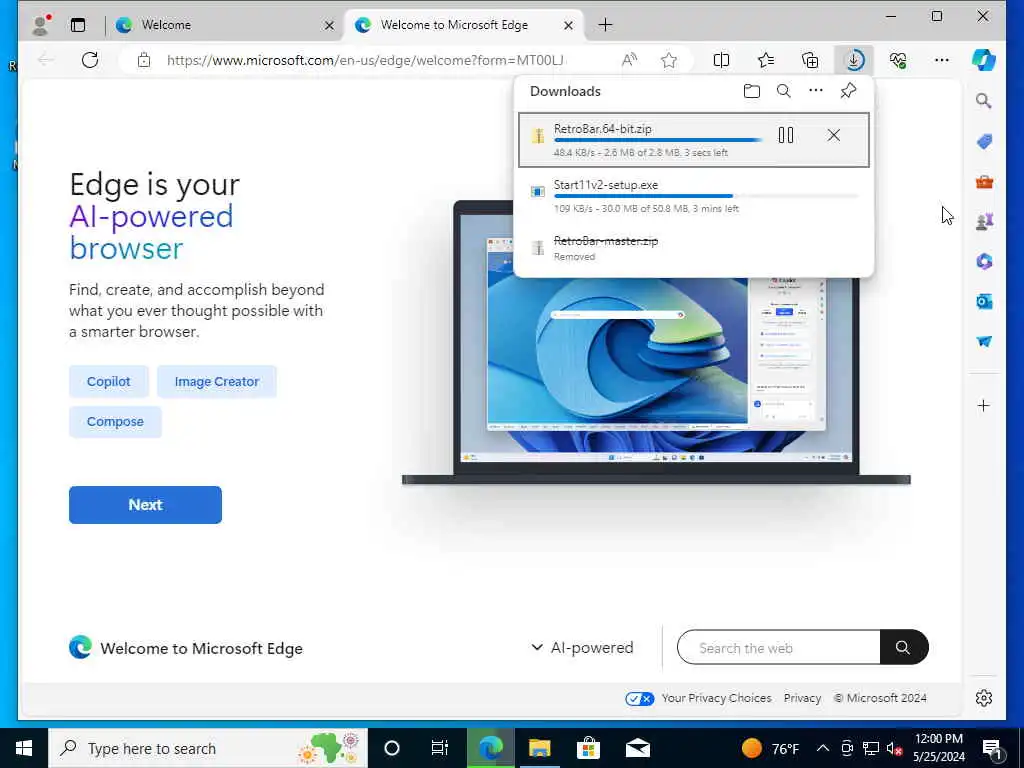Click Start11v2-setup.exe progress bar
This screenshot has height=768, width=1024.
coord(705,196)
